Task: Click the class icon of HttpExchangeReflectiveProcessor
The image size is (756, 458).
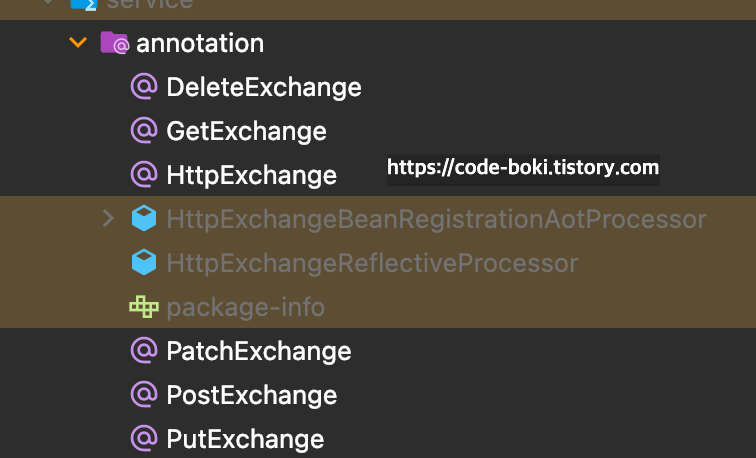Action: pos(144,263)
